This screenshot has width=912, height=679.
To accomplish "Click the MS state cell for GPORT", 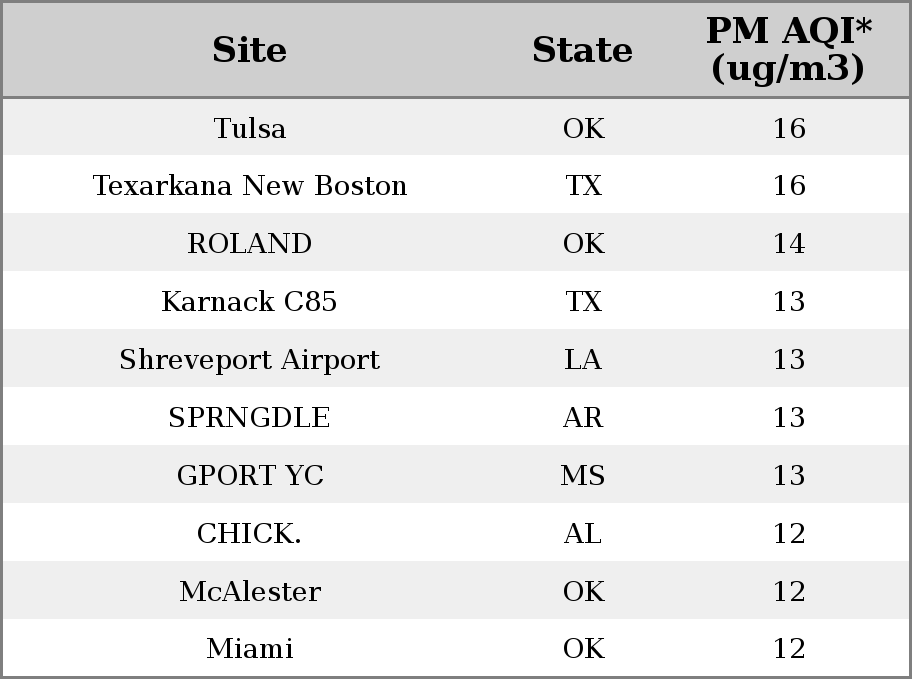I will coord(583,475).
